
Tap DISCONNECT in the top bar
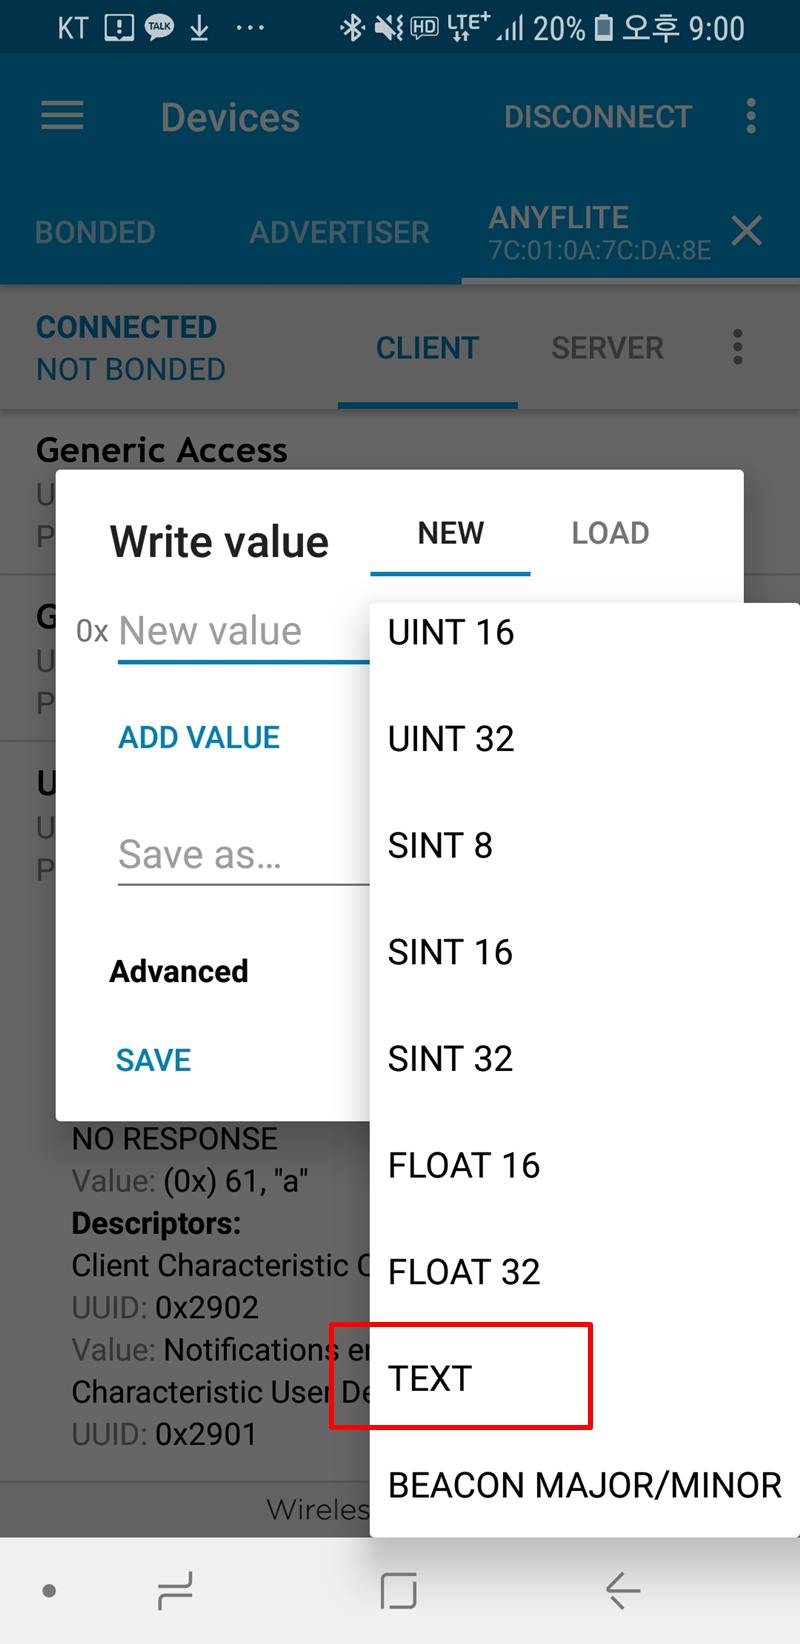(597, 117)
